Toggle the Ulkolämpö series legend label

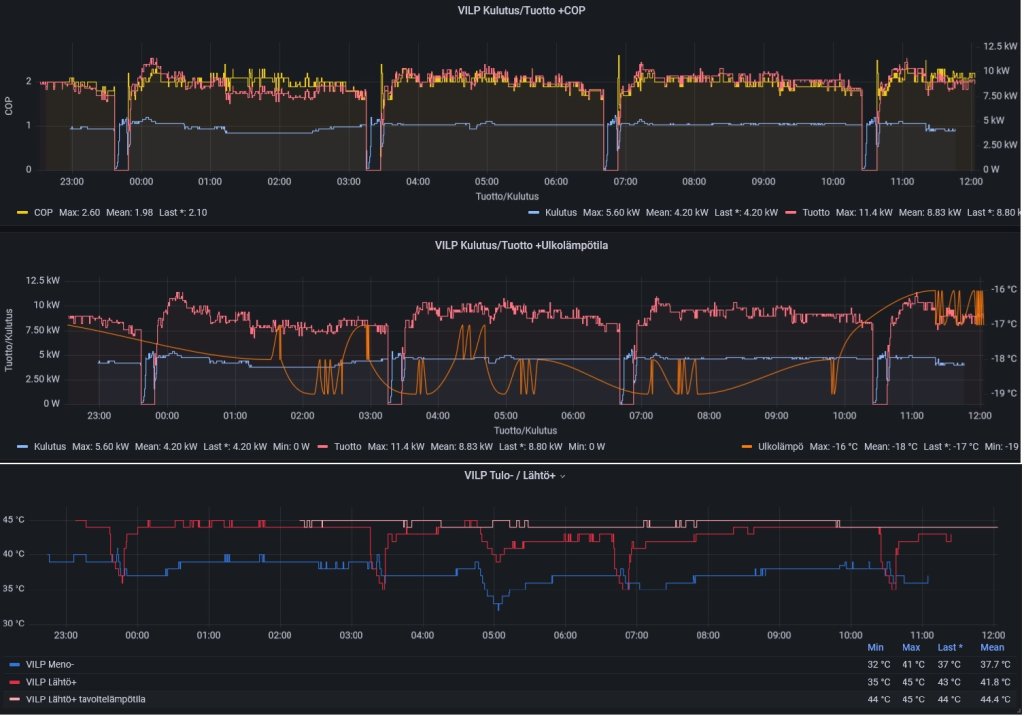[x=781, y=446]
